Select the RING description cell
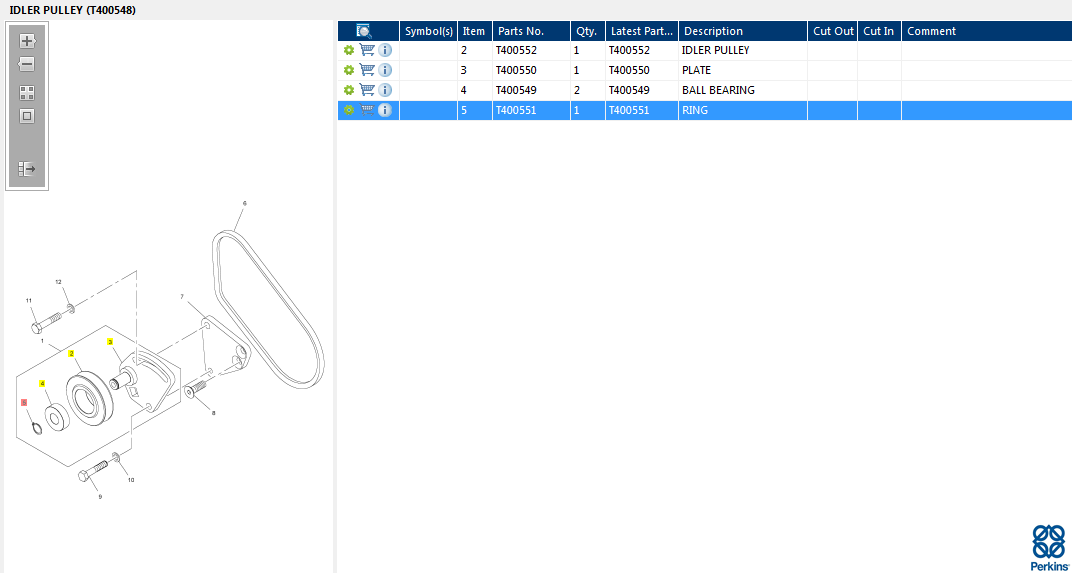Viewport: 1072px width, 573px height. point(743,110)
